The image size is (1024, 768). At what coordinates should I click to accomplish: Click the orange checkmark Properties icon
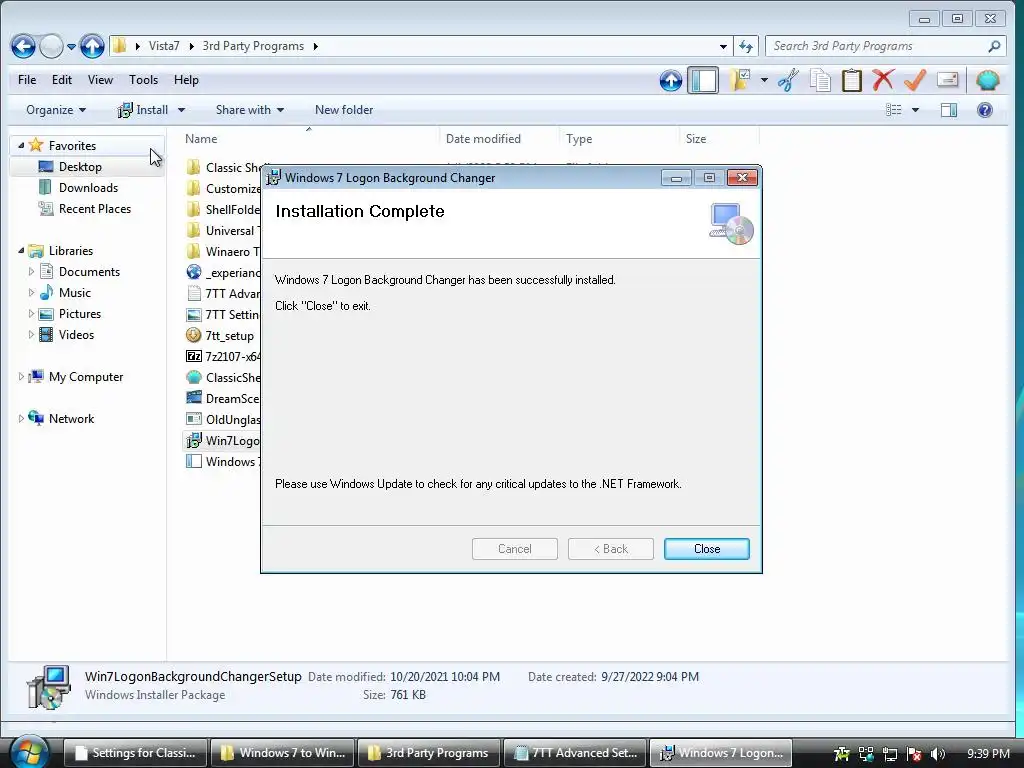point(915,80)
